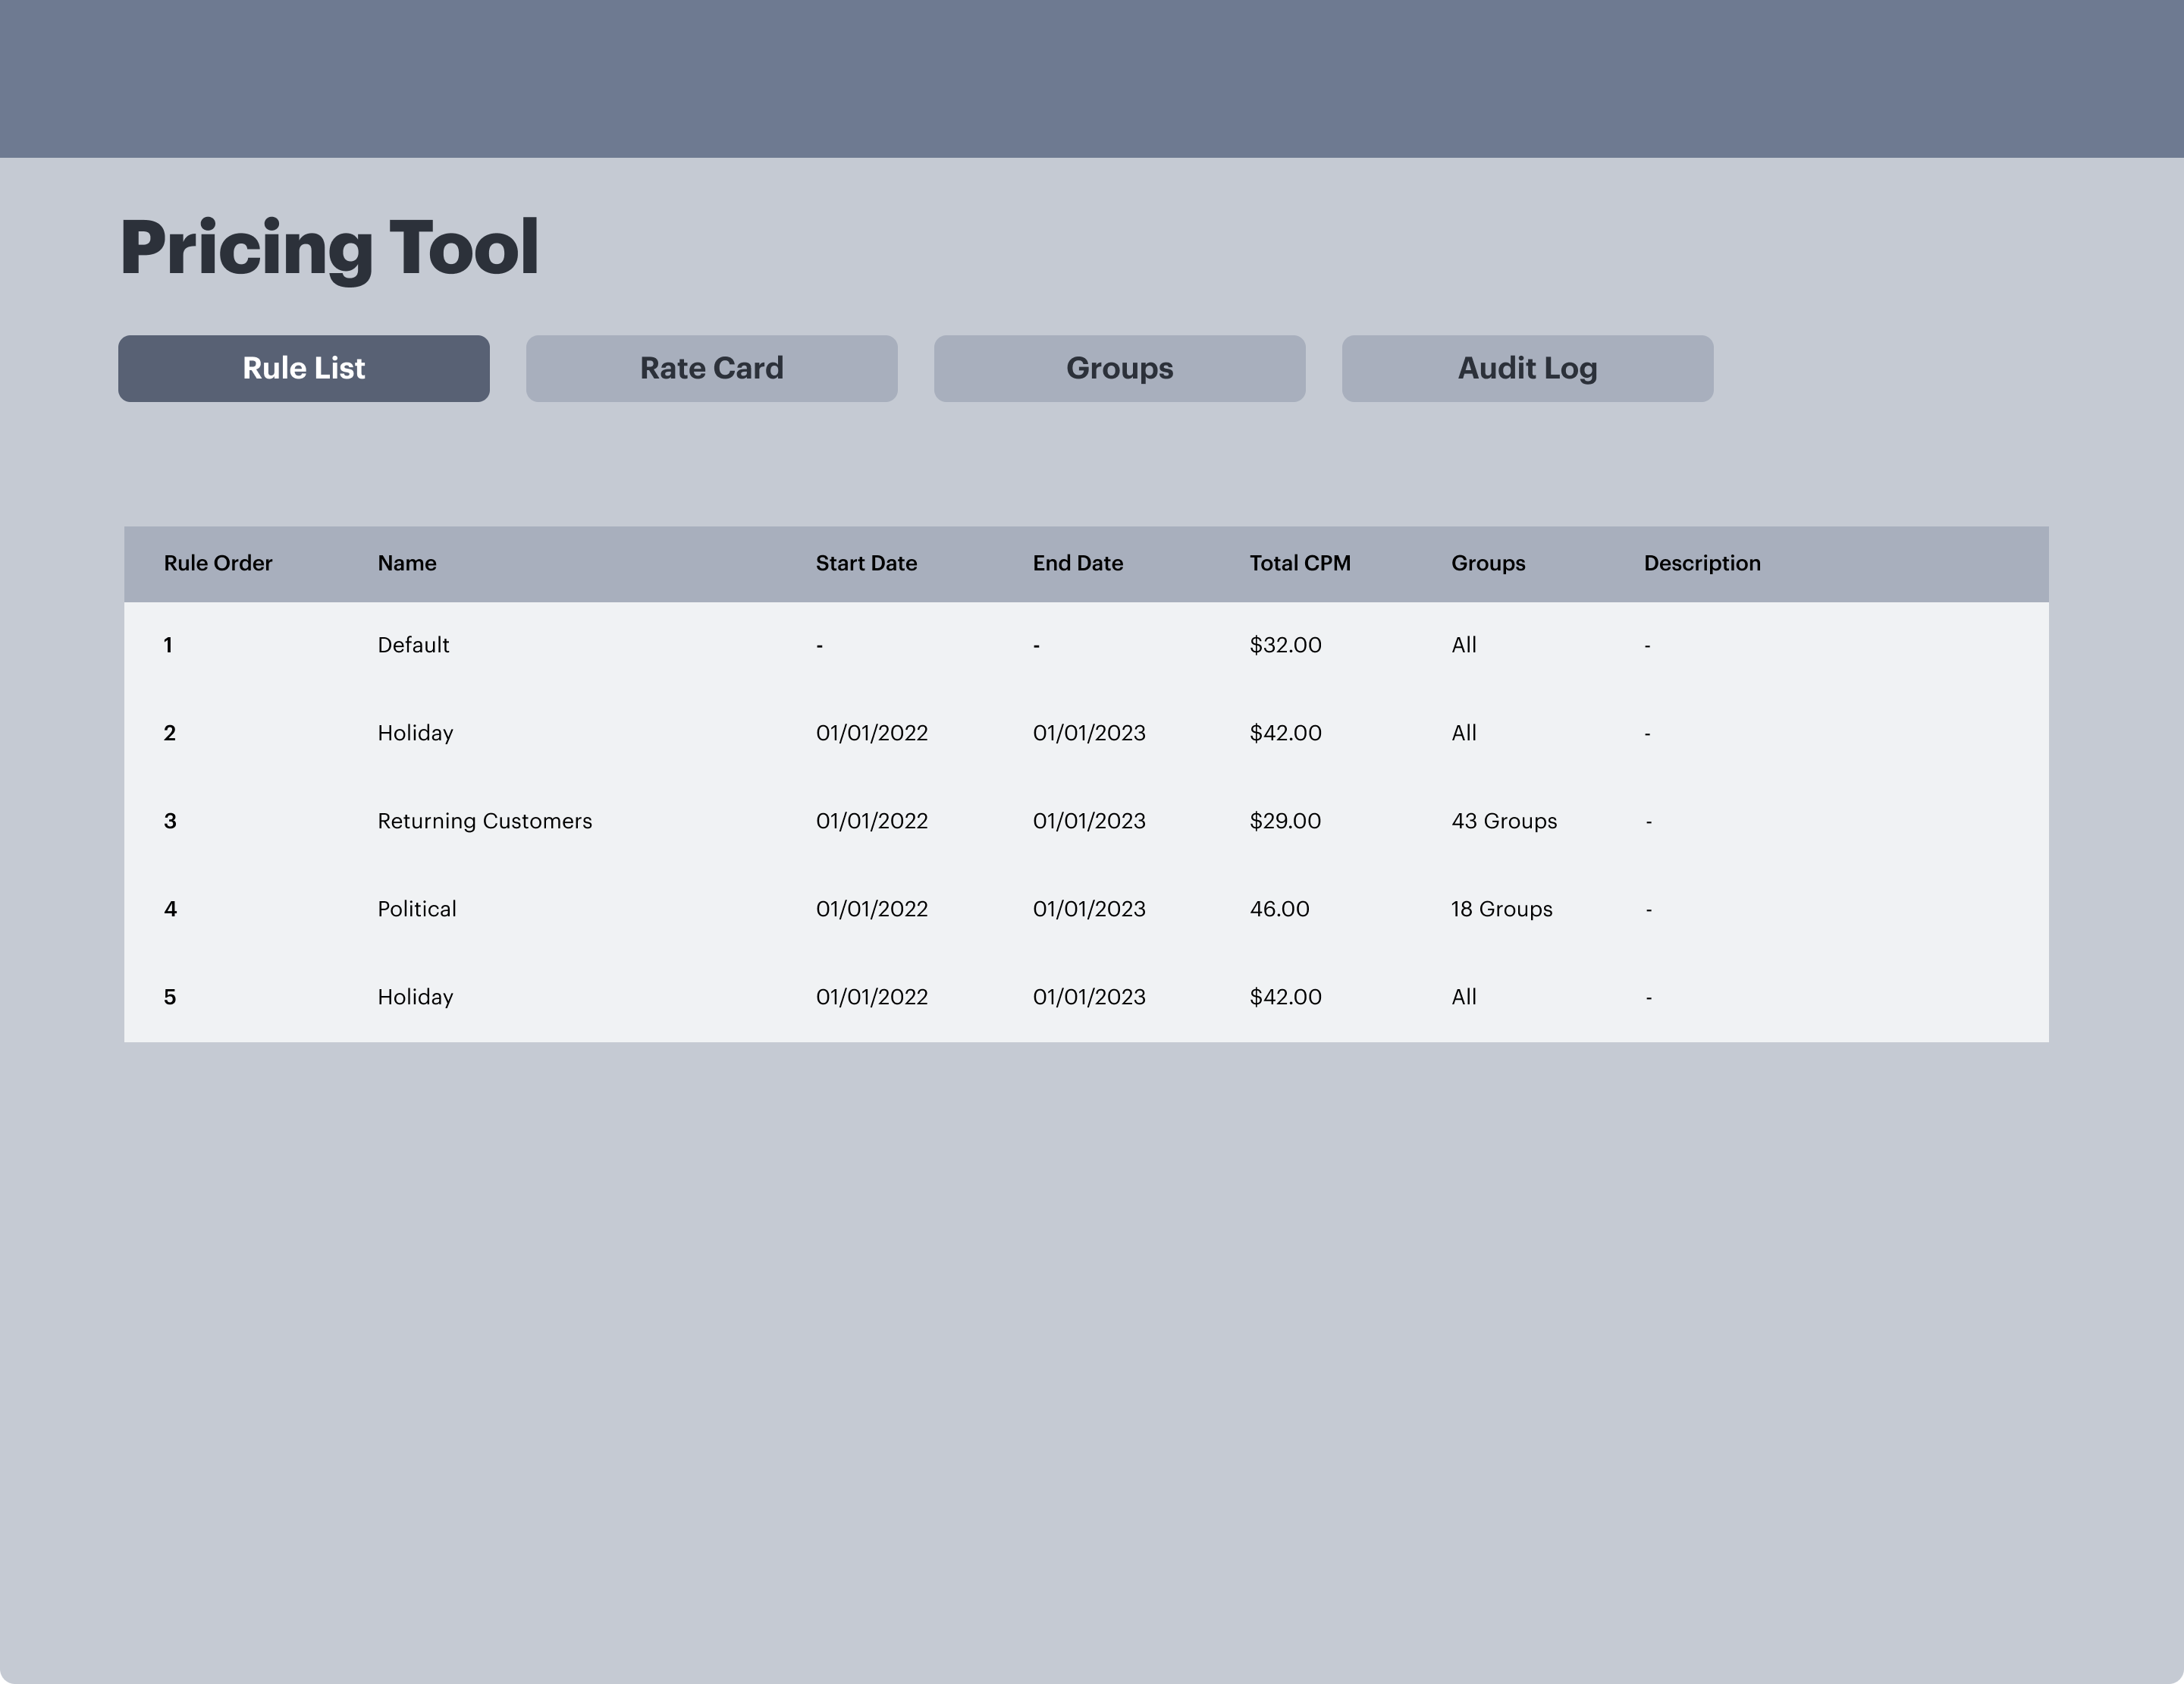This screenshot has width=2184, height=1684.
Task: View the Audit Log tab
Action: [x=1527, y=368]
